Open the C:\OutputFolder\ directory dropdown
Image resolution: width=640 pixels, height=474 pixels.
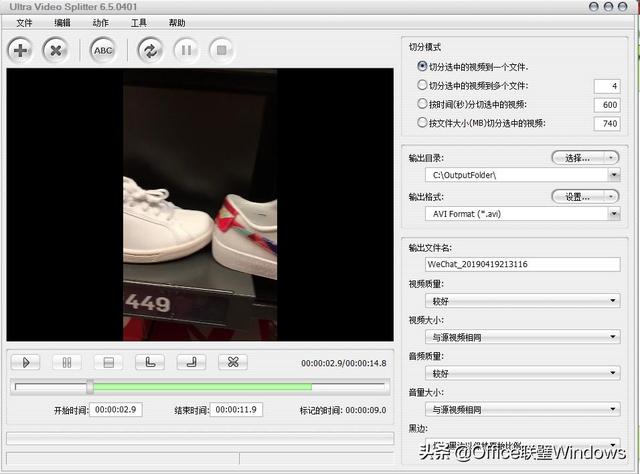point(612,175)
